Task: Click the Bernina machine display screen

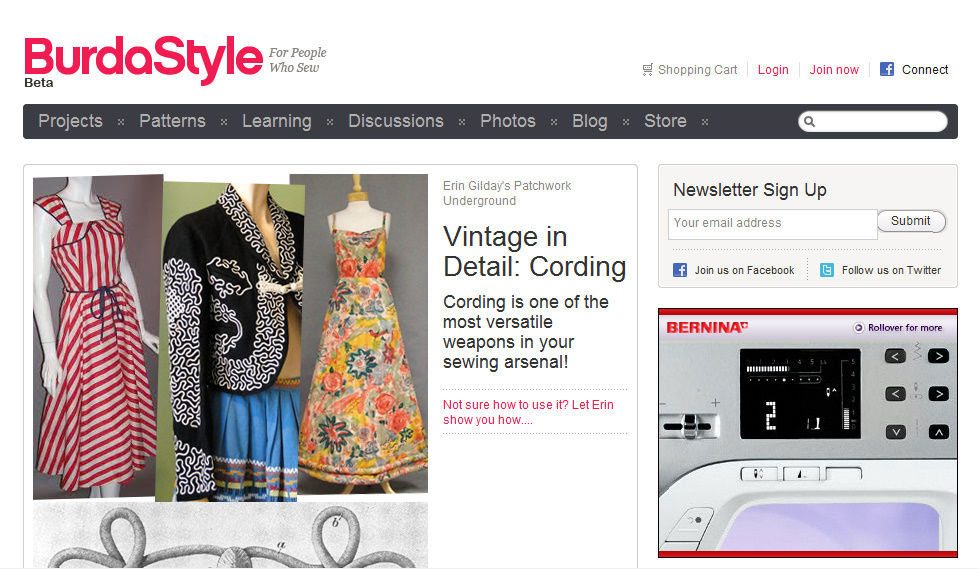Action: [800, 393]
